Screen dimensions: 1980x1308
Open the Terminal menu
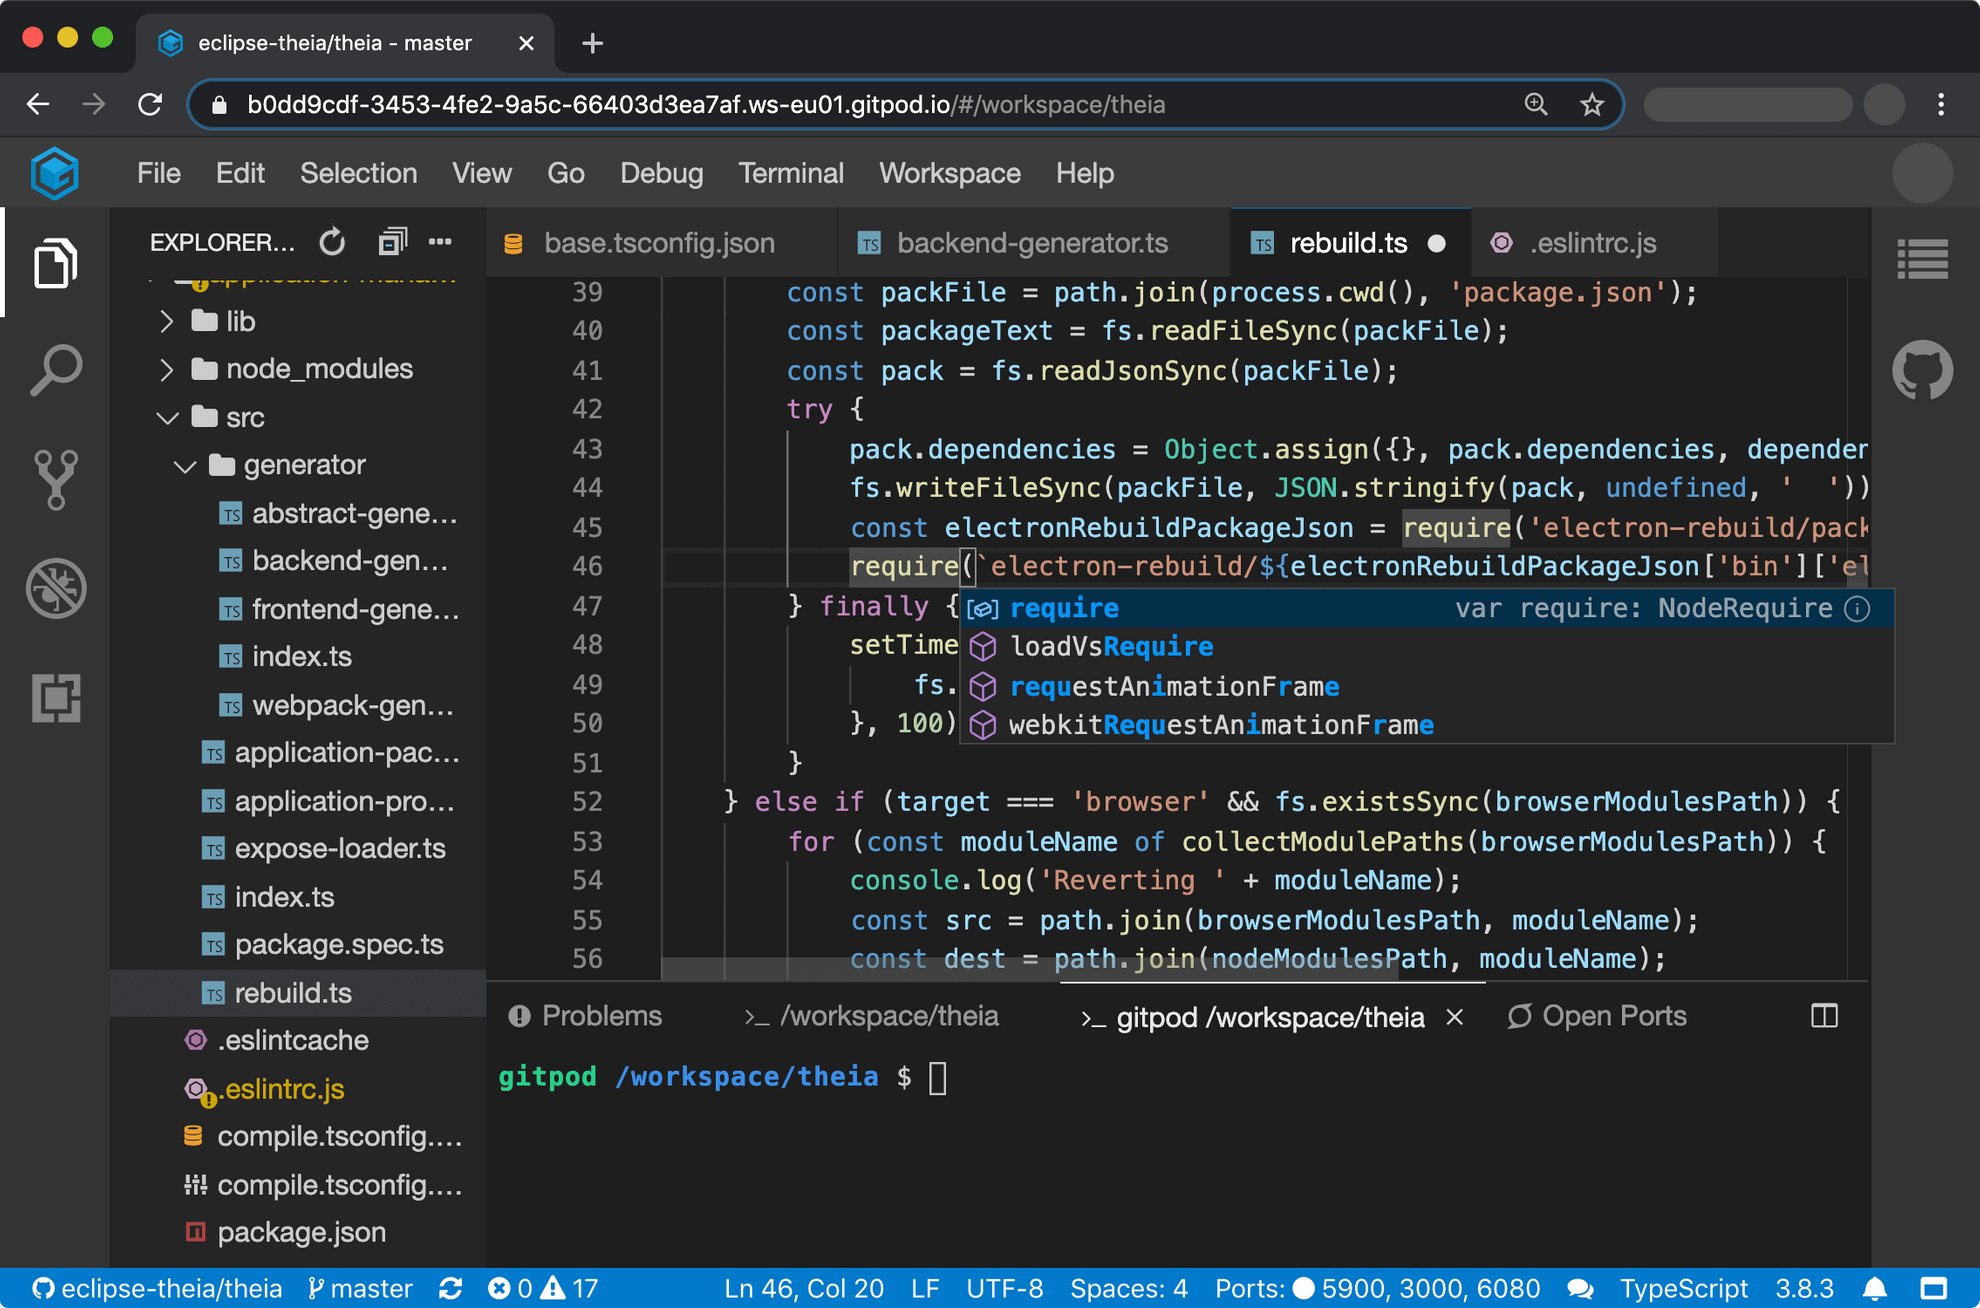(x=791, y=173)
